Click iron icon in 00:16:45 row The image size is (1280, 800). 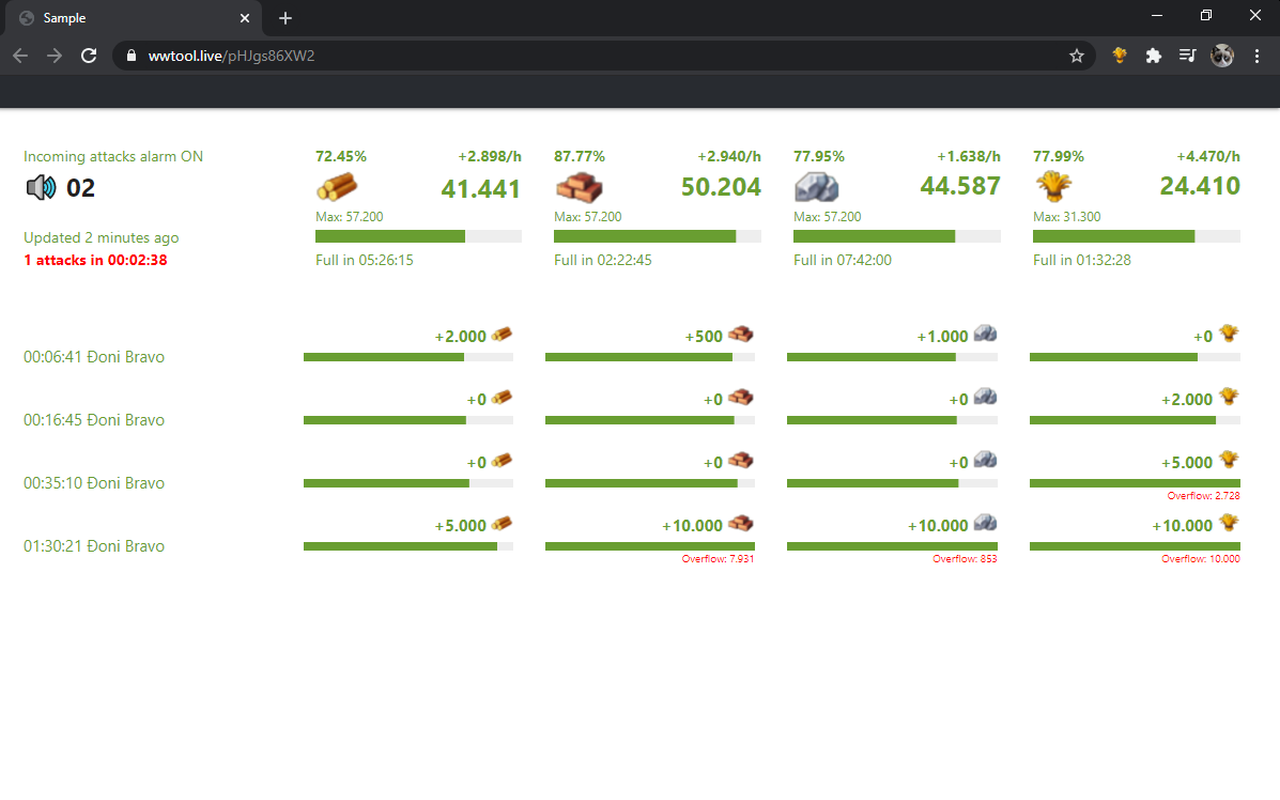click(x=985, y=397)
